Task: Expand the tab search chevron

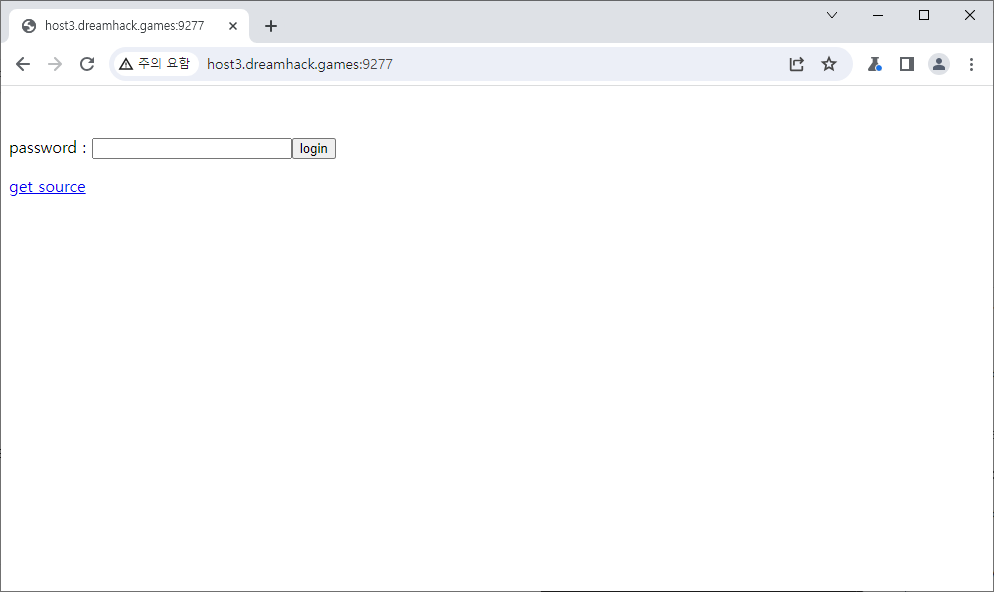Action: point(832,15)
